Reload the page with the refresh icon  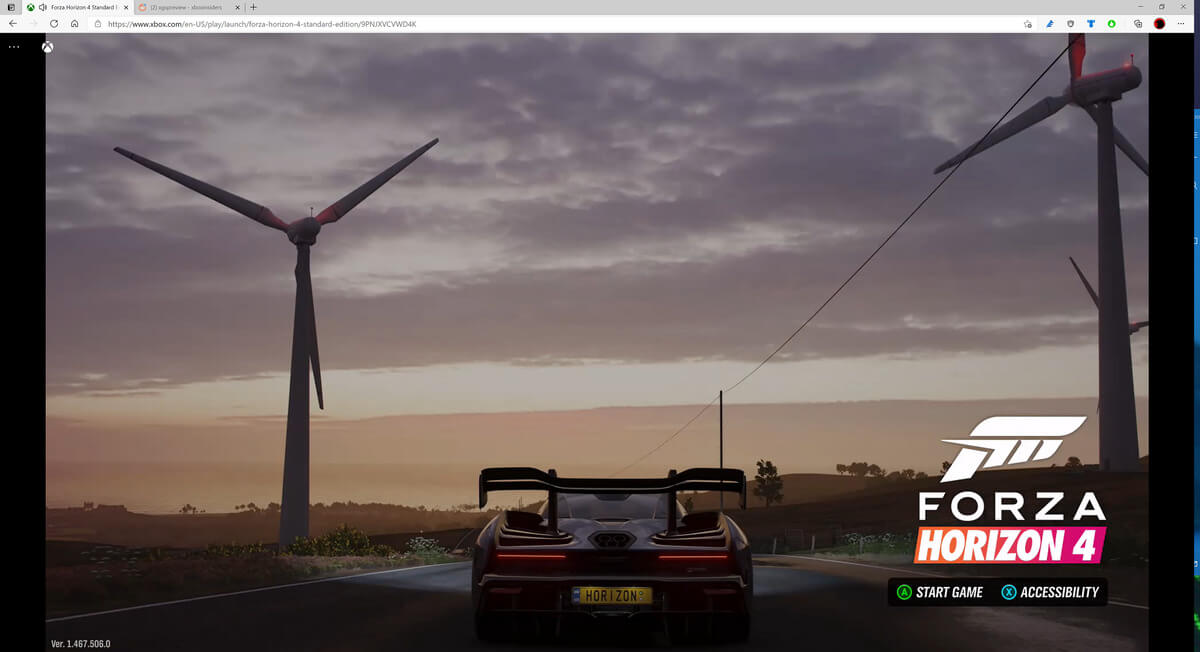[x=54, y=23]
